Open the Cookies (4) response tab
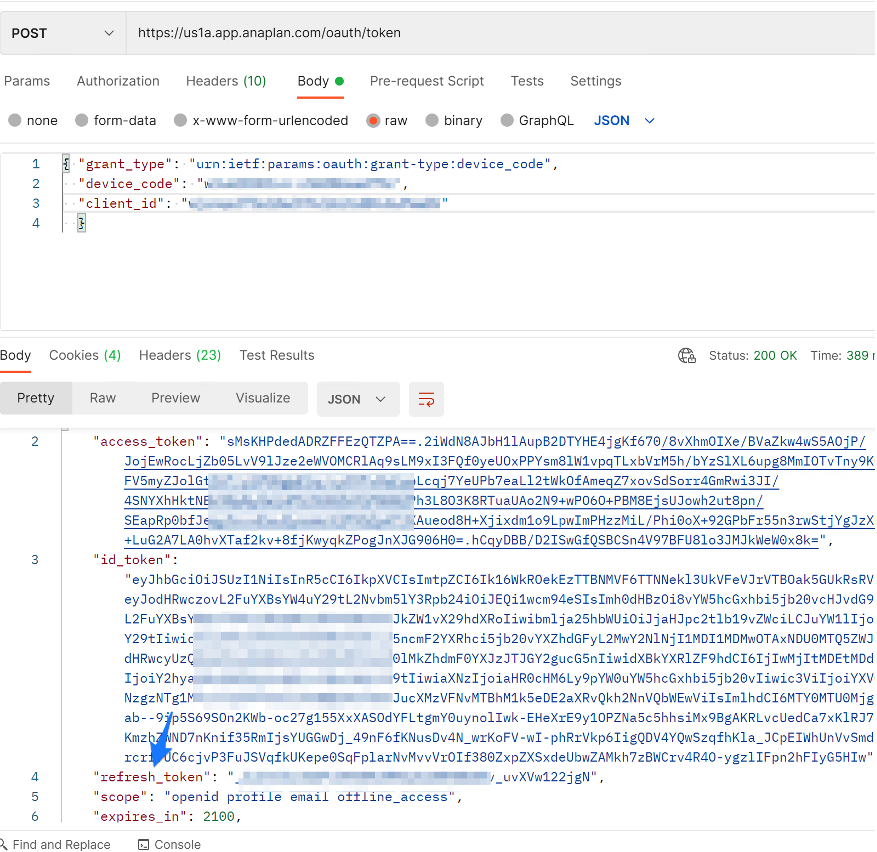877x852 pixels. point(85,355)
